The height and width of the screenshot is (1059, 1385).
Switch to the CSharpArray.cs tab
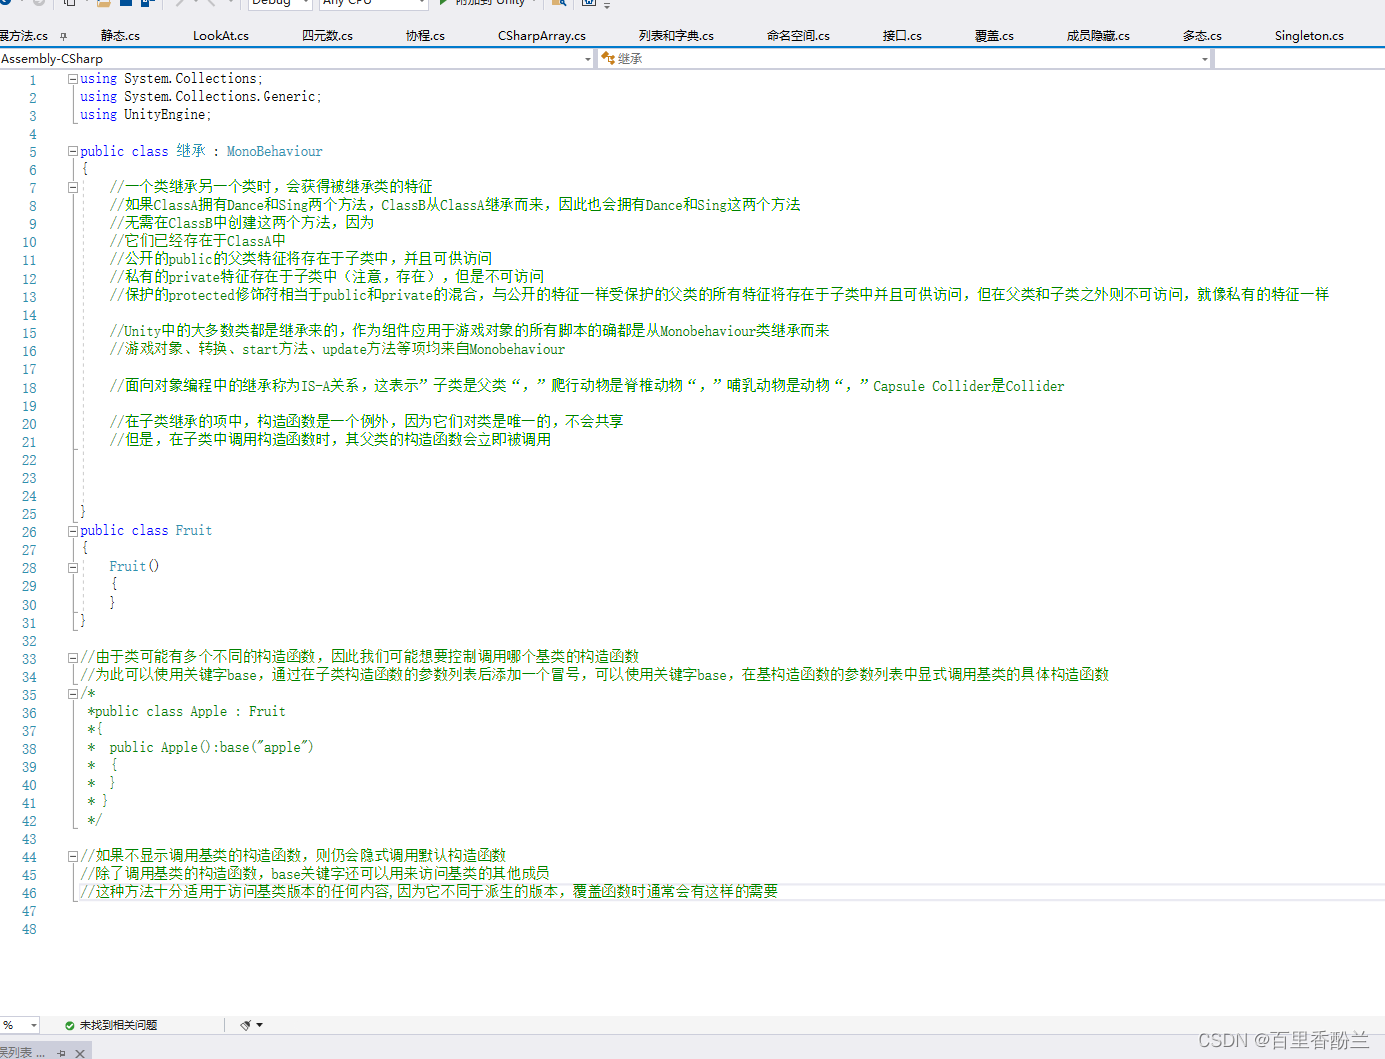click(542, 36)
